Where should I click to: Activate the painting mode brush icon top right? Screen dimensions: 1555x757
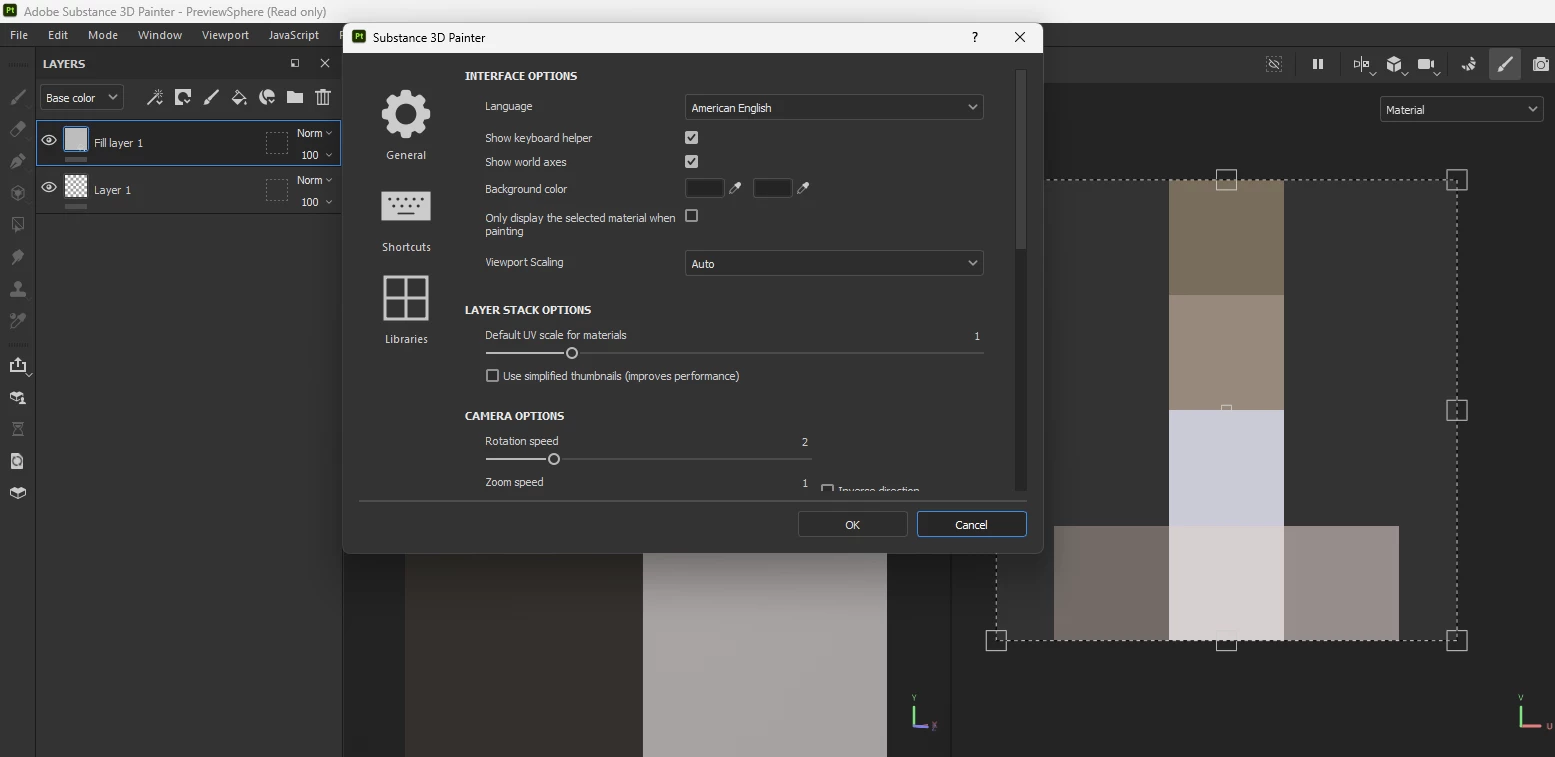click(1505, 64)
